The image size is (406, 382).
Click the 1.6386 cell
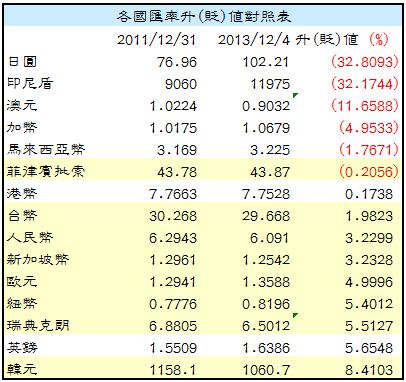(x=266, y=348)
